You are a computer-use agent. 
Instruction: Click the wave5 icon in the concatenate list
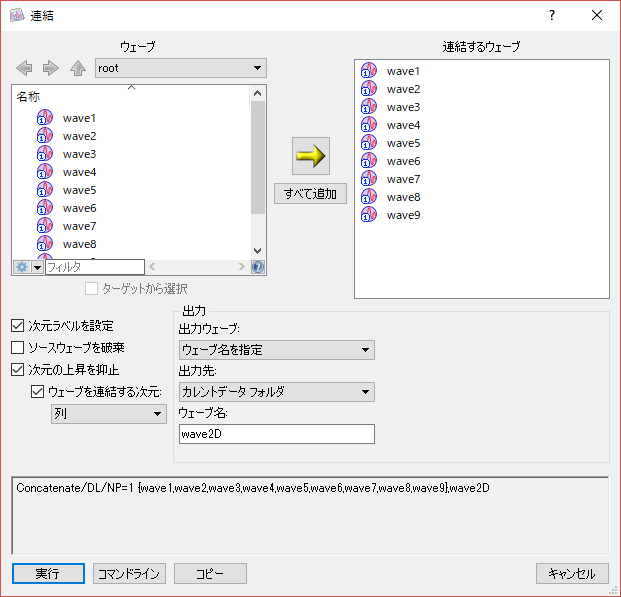pos(369,143)
